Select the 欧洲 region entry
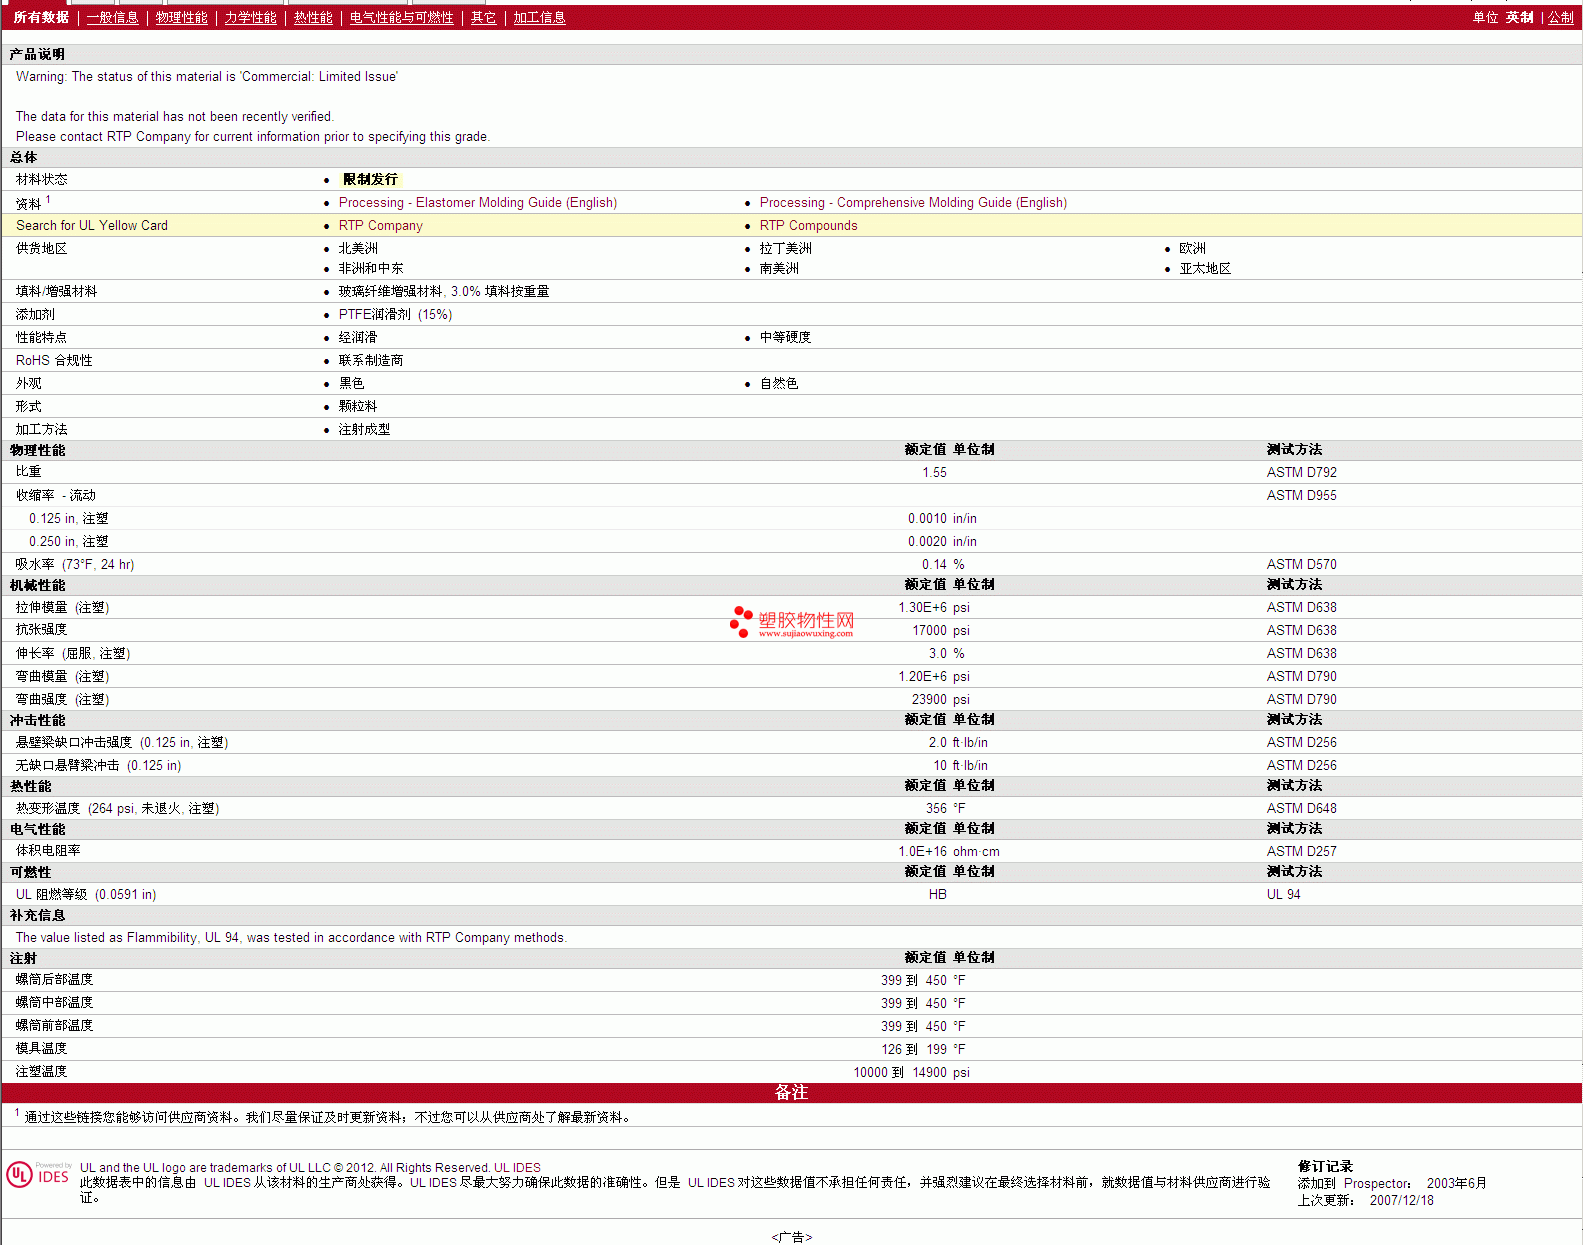This screenshot has width=1583, height=1245. (x=1192, y=248)
